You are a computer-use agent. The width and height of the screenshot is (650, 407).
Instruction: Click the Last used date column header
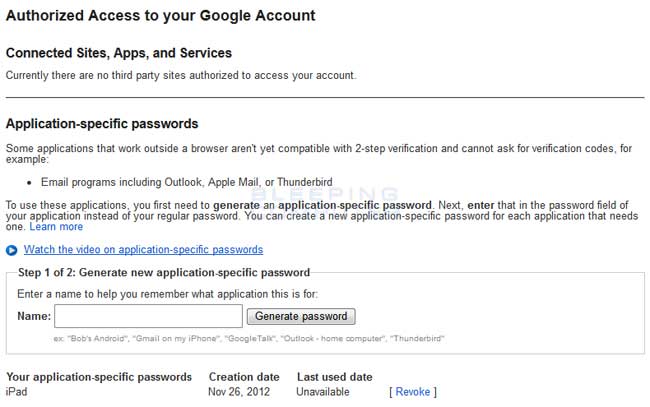tap(335, 377)
